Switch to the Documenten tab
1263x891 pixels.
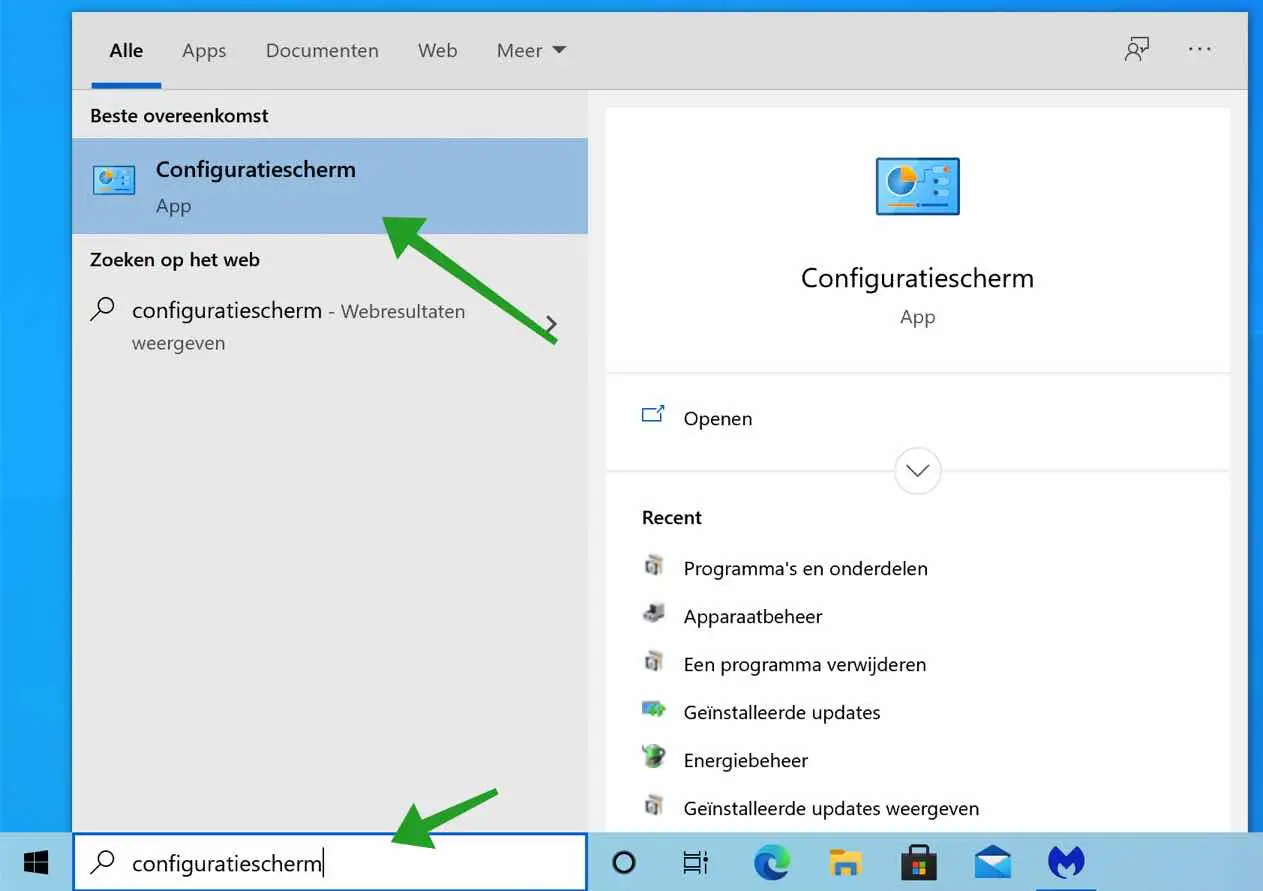click(322, 50)
